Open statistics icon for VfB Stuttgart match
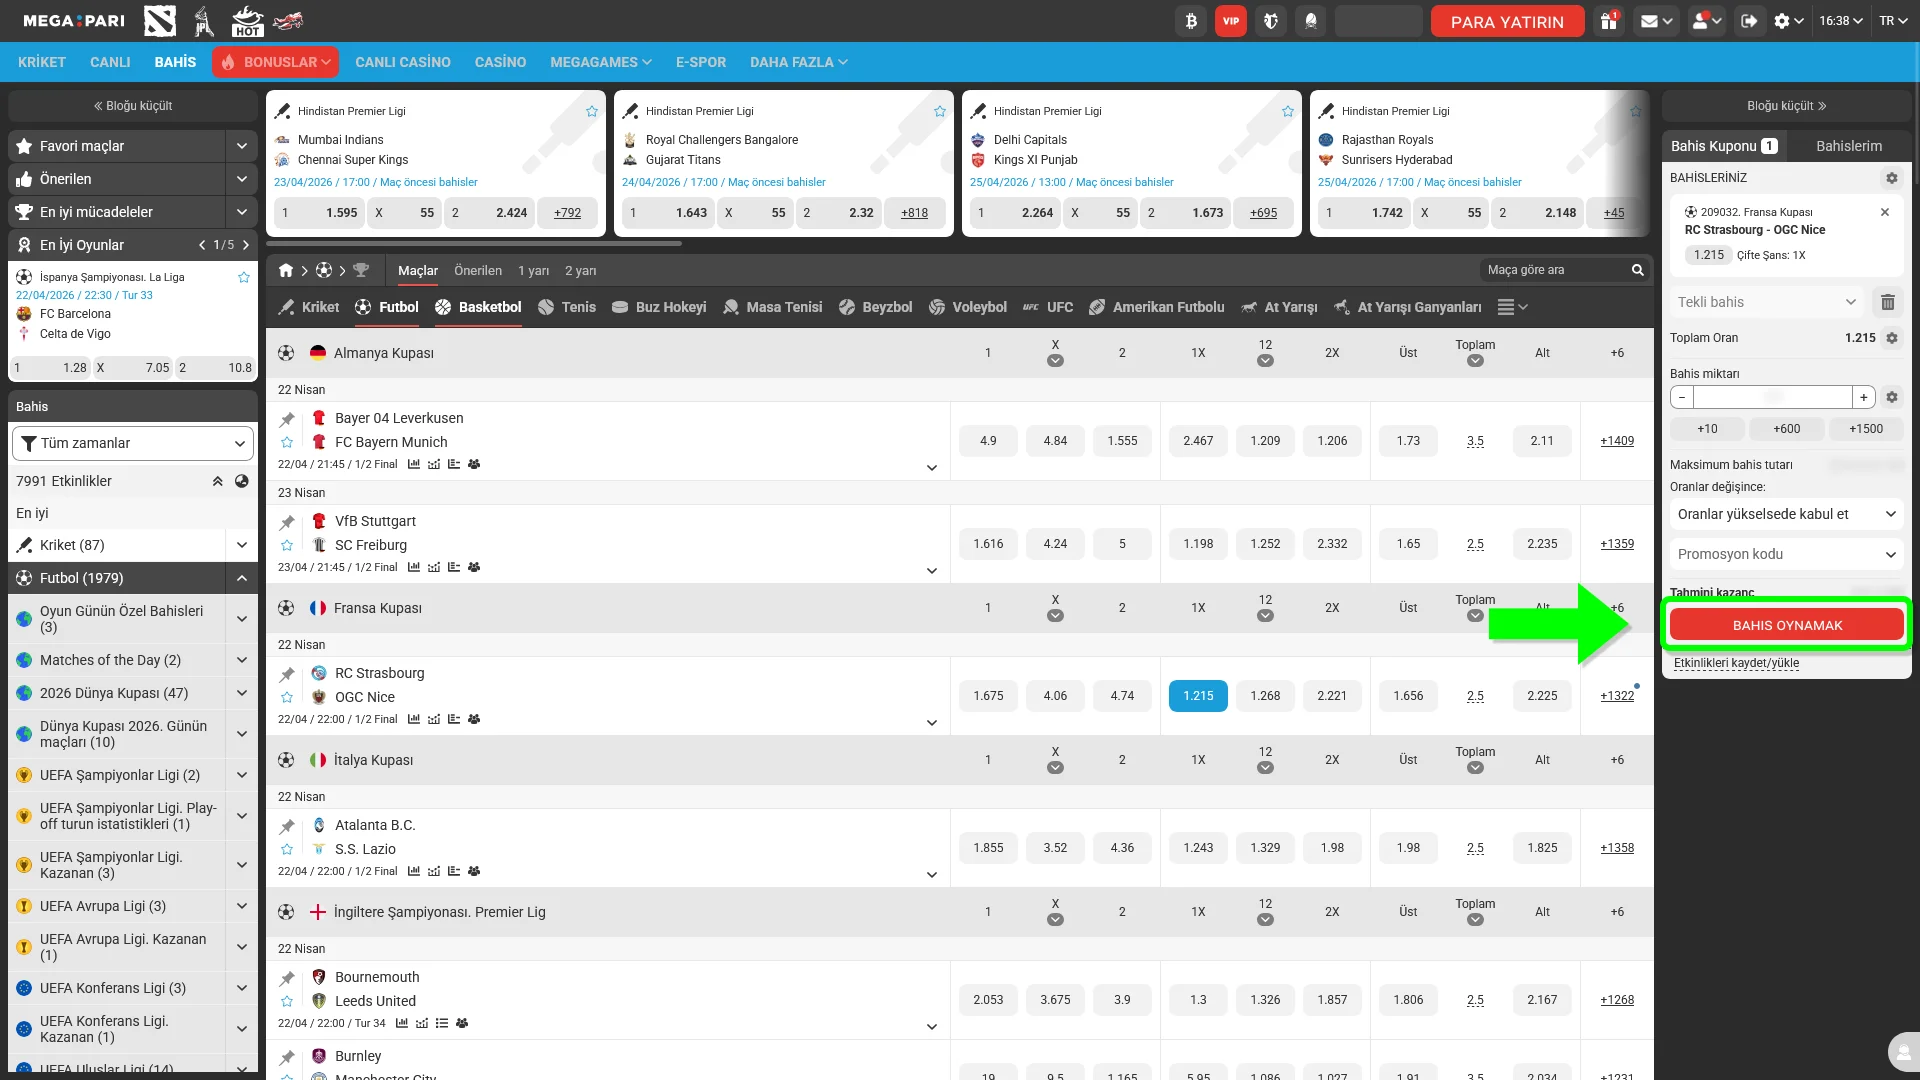The height and width of the screenshot is (1080, 1920). click(x=414, y=567)
